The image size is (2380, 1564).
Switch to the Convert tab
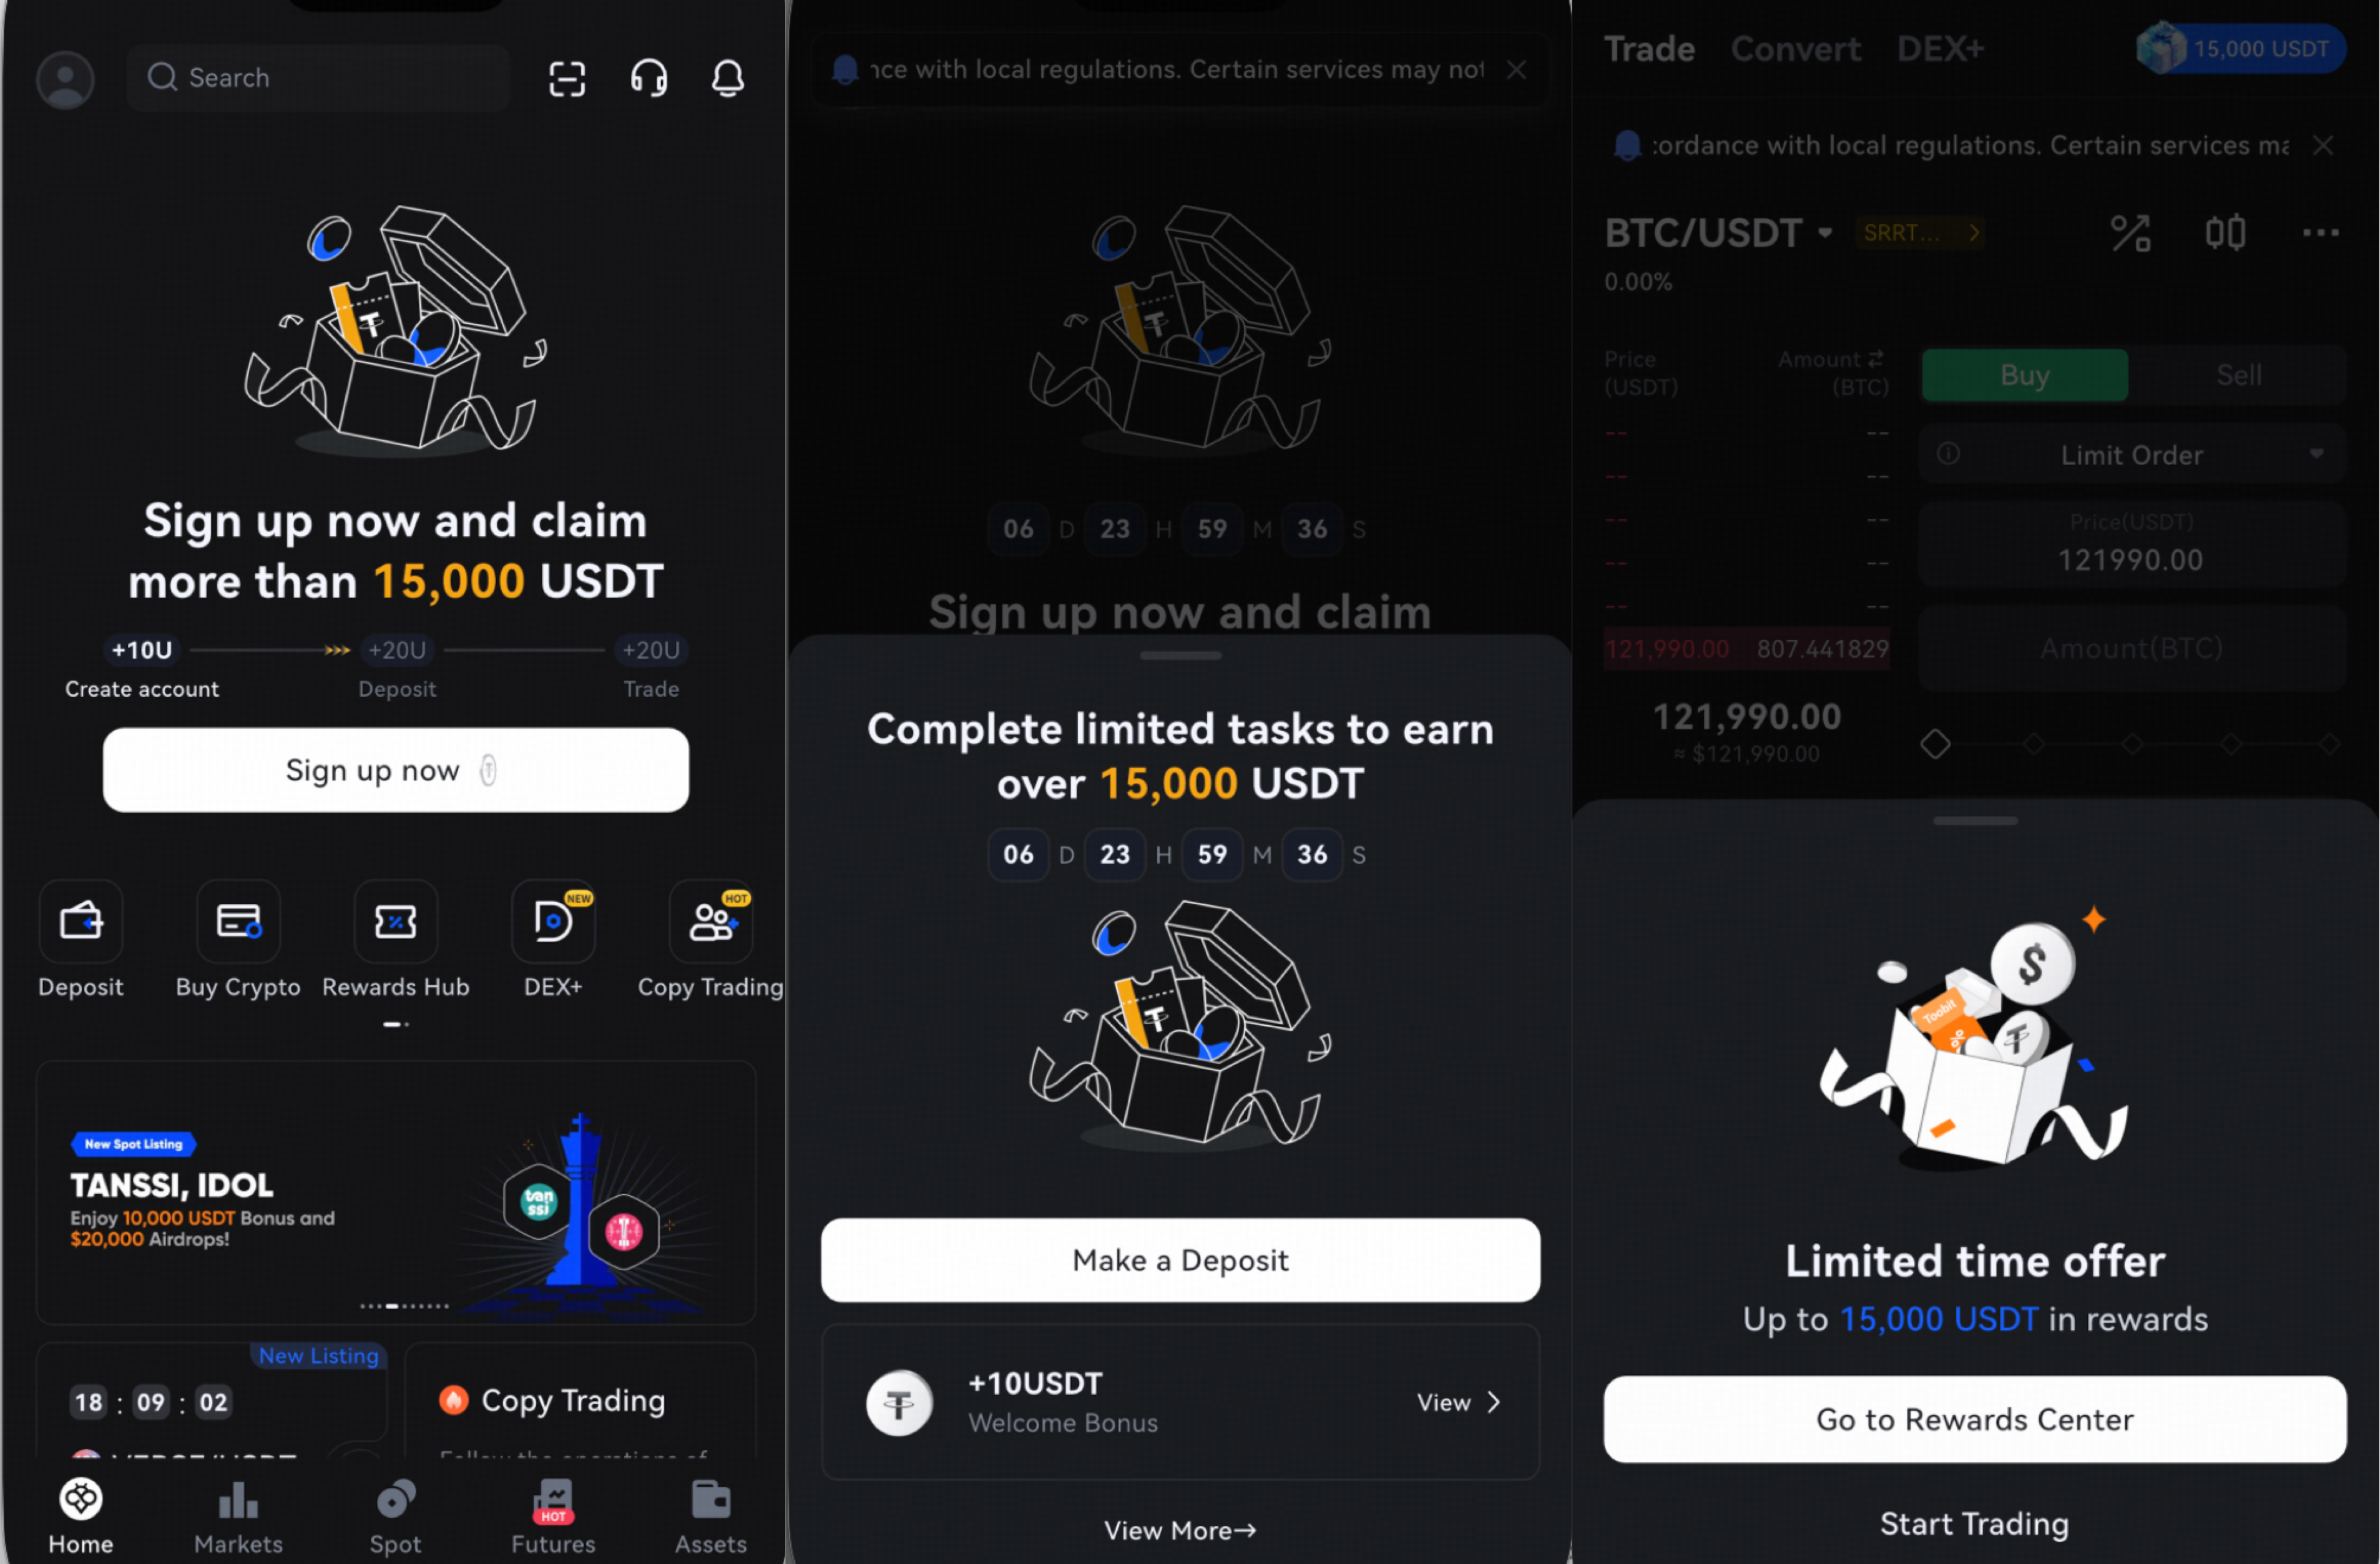pyautogui.click(x=1796, y=49)
